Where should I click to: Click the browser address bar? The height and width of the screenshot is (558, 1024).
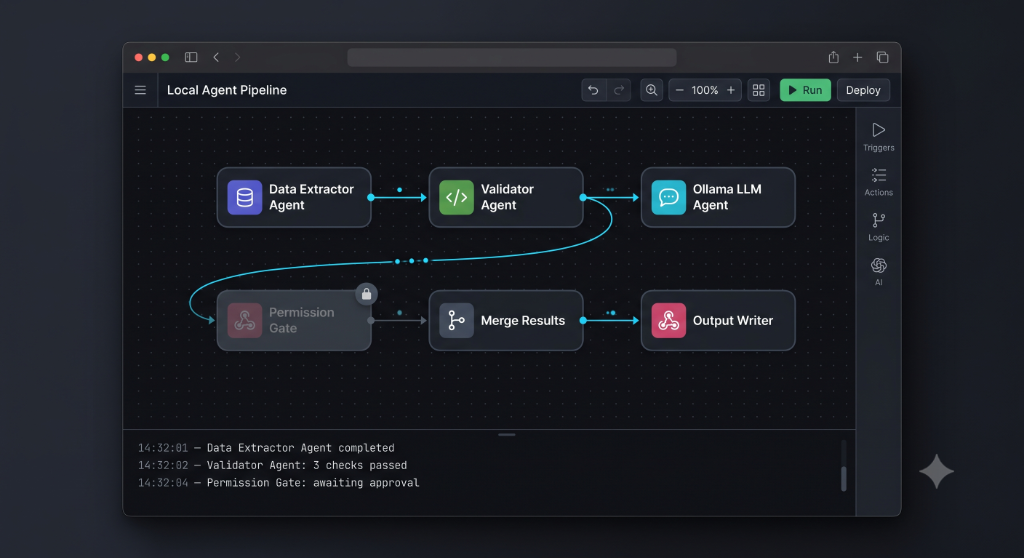(x=511, y=57)
